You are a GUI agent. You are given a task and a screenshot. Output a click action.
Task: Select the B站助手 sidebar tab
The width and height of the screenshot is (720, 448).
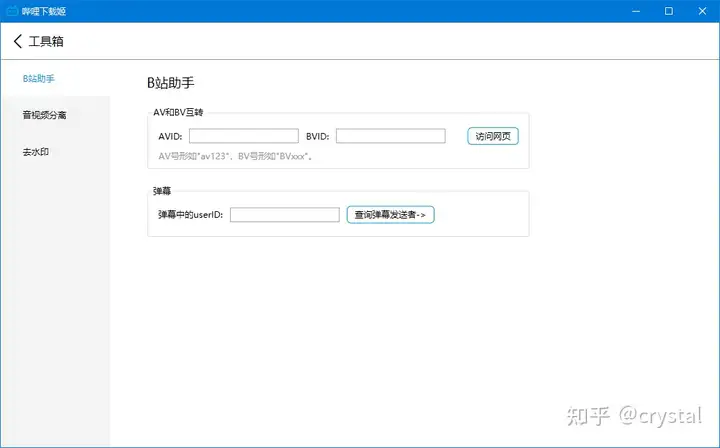55,78
